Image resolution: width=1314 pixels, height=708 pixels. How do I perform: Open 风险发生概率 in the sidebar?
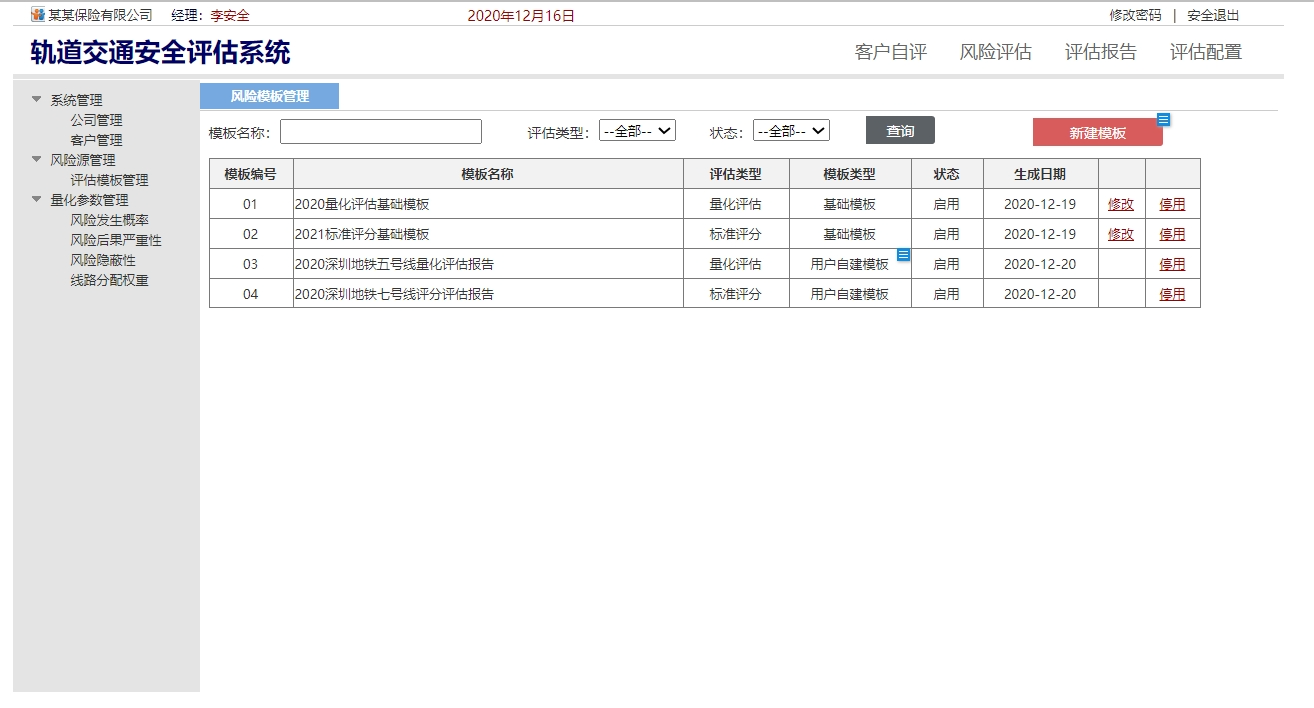click(109, 220)
